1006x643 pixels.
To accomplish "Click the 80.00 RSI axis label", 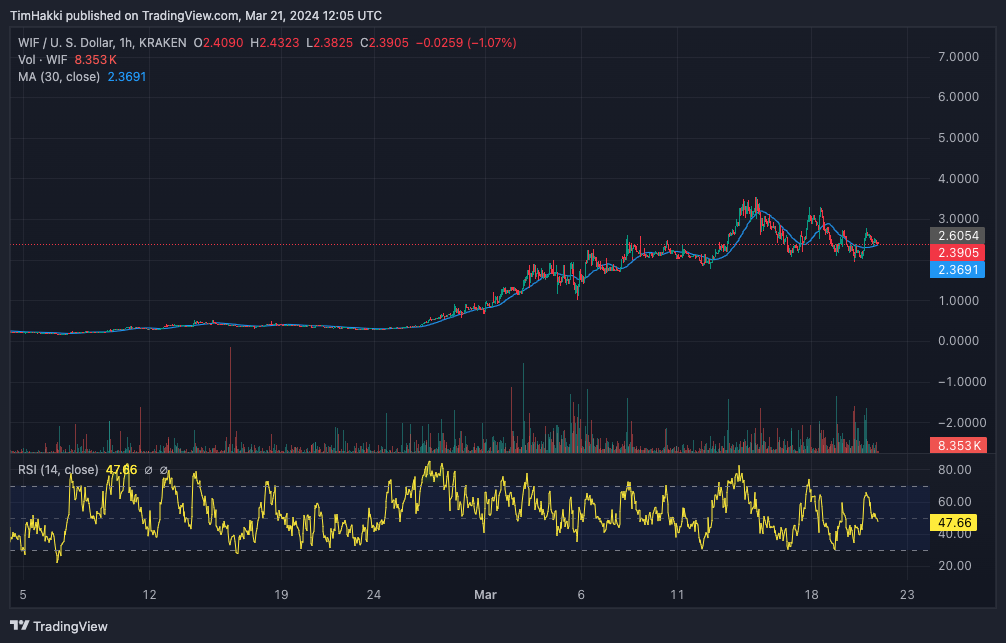I will pyautogui.click(x=955, y=470).
